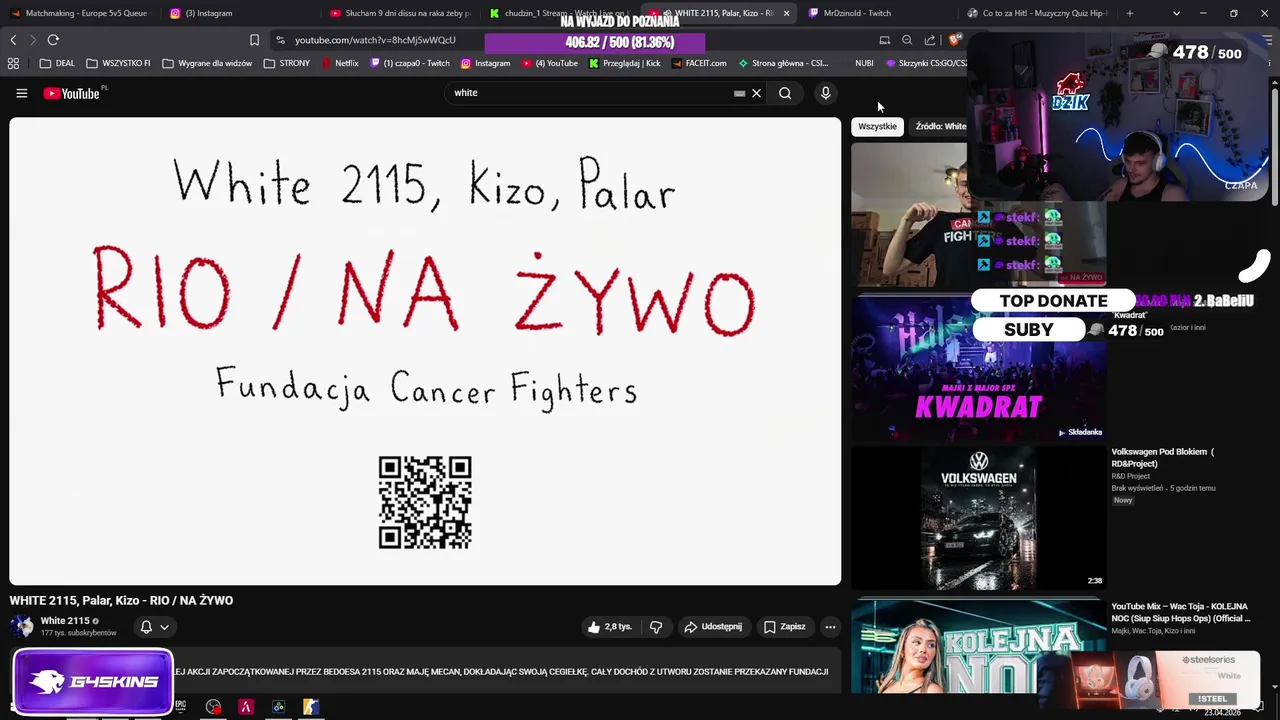The height and width of the screenshot is (720, 1280).
Task: Open the DEAL bookmarks folder
Action: click(x=57, y=63)
